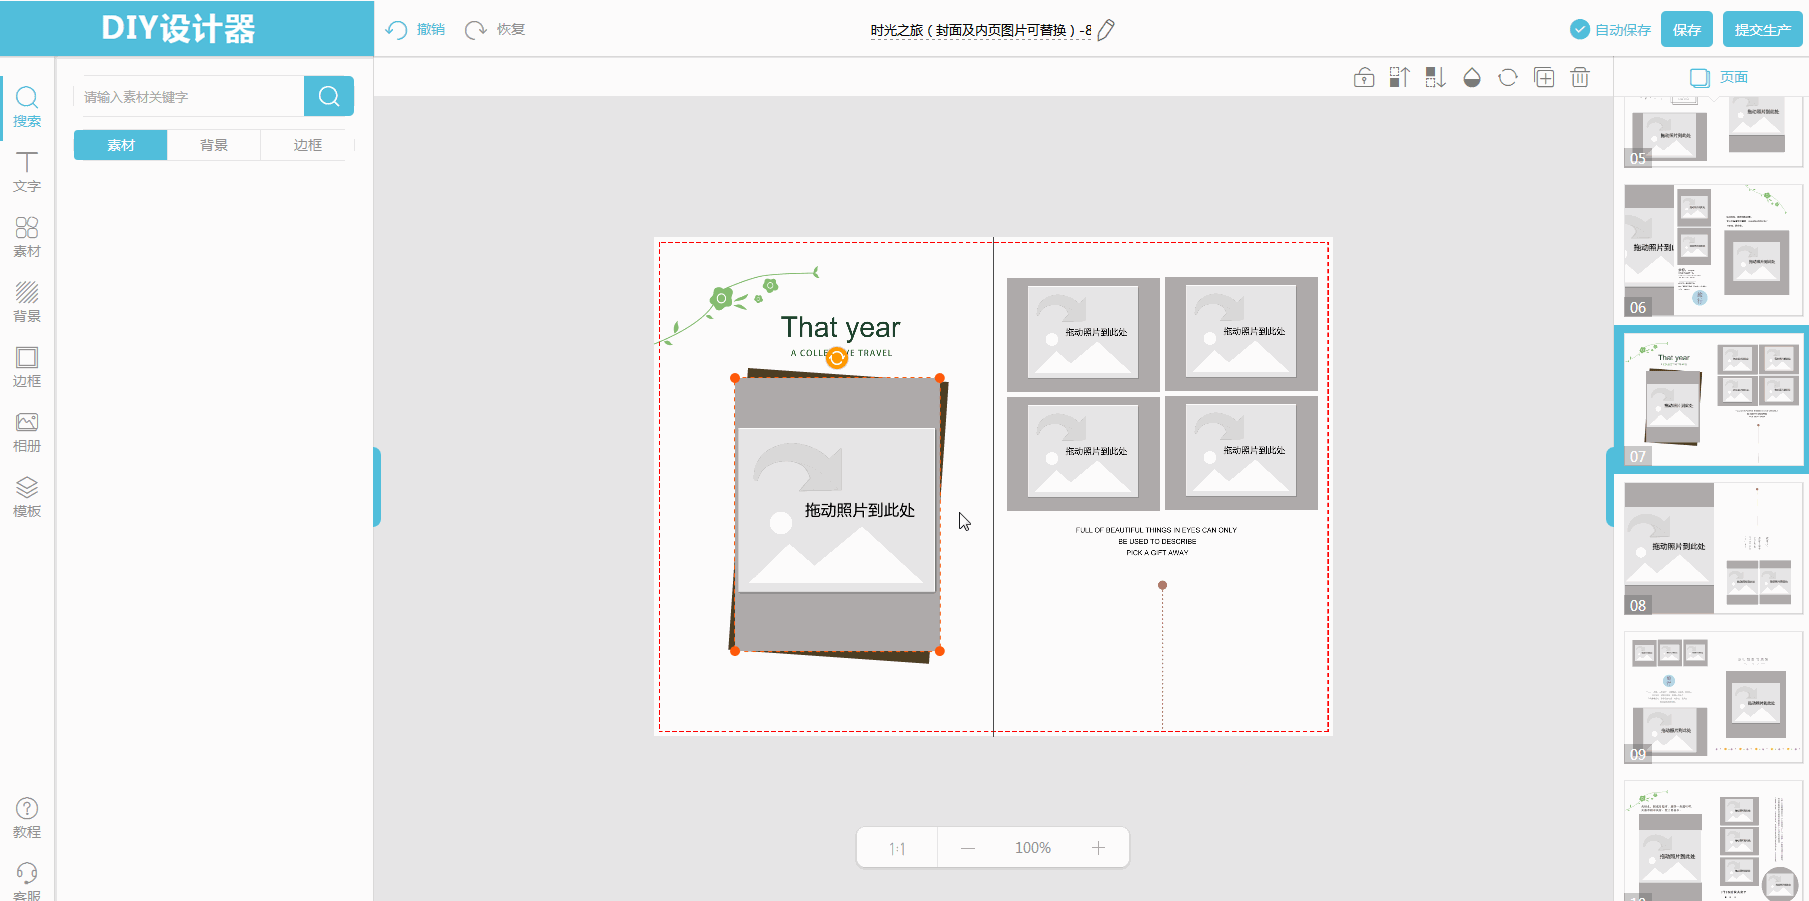Click the 保存 save button

pos(1687,30)
